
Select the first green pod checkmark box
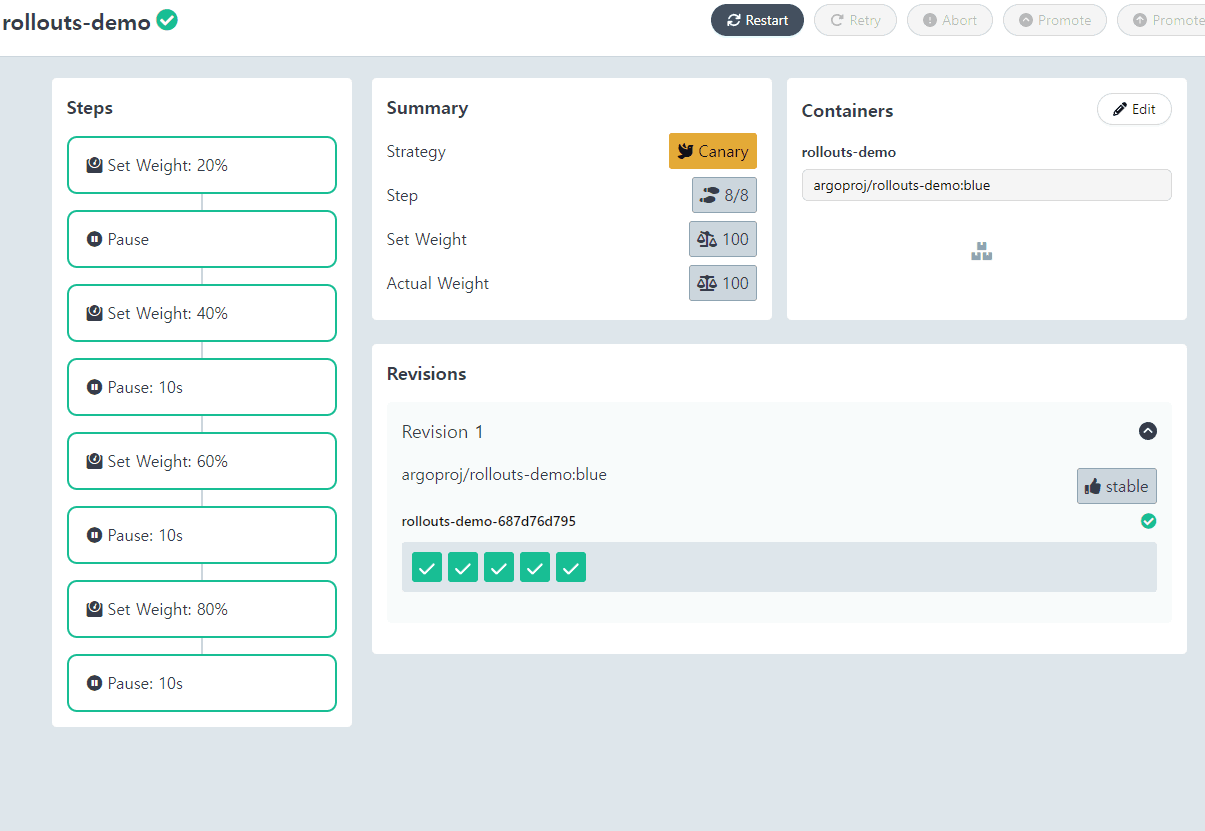point(427,567)
